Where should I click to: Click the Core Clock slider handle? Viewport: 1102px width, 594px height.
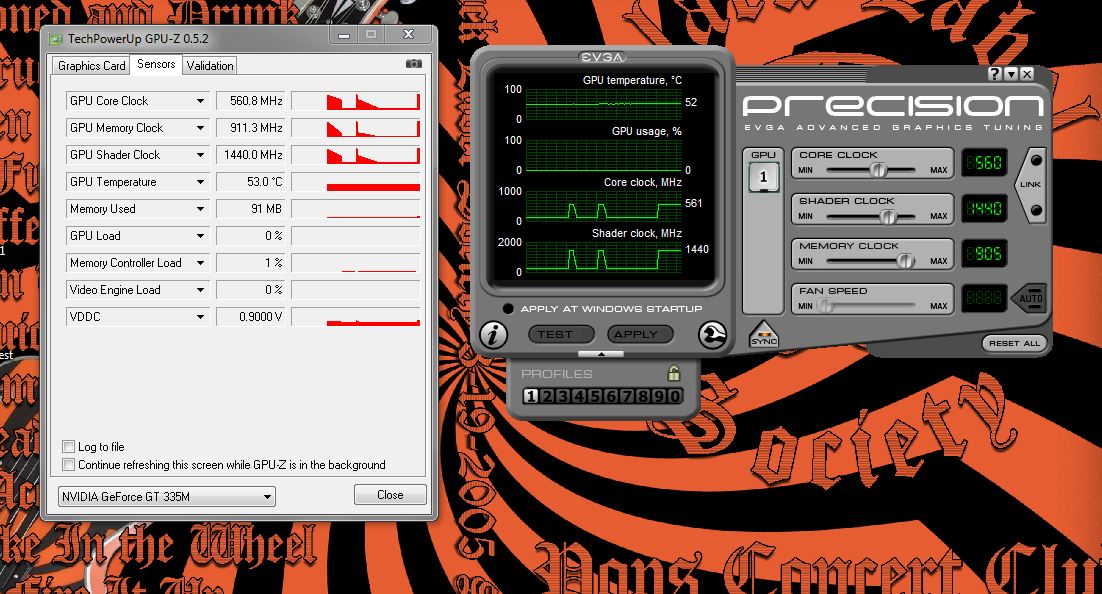coord(878,169)
